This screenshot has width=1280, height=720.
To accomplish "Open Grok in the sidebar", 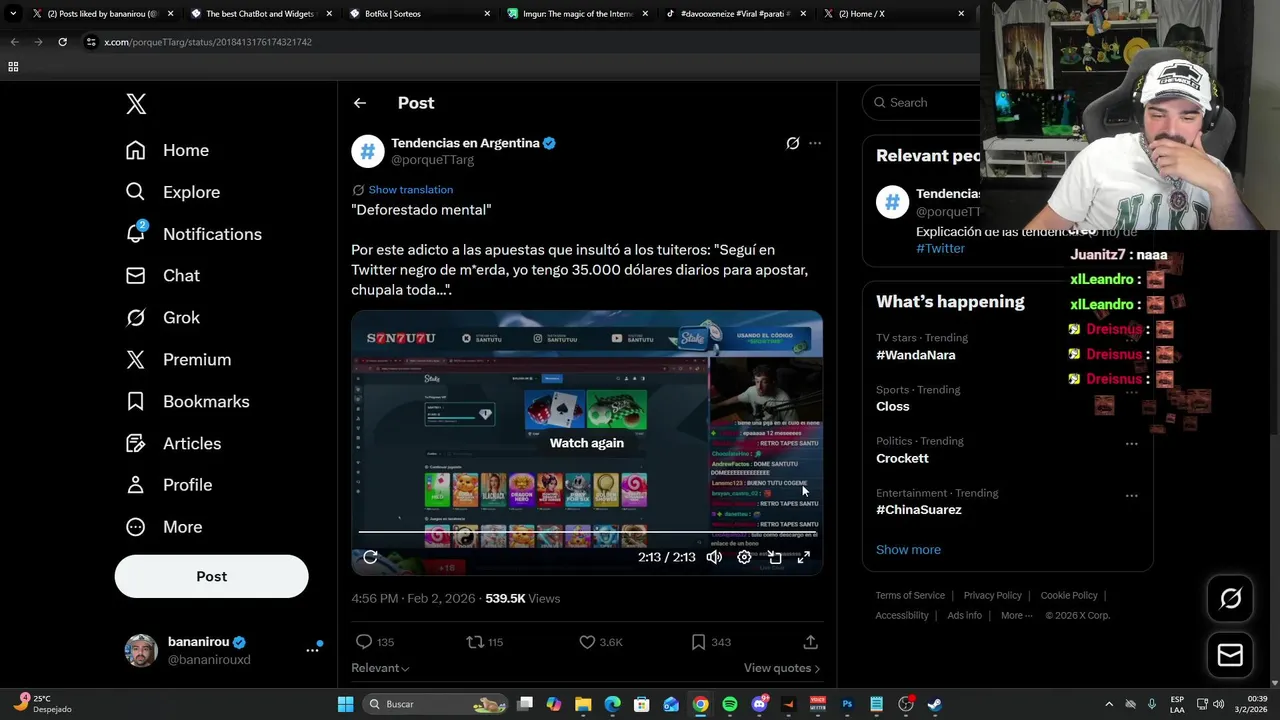I will tap(162, 318).
